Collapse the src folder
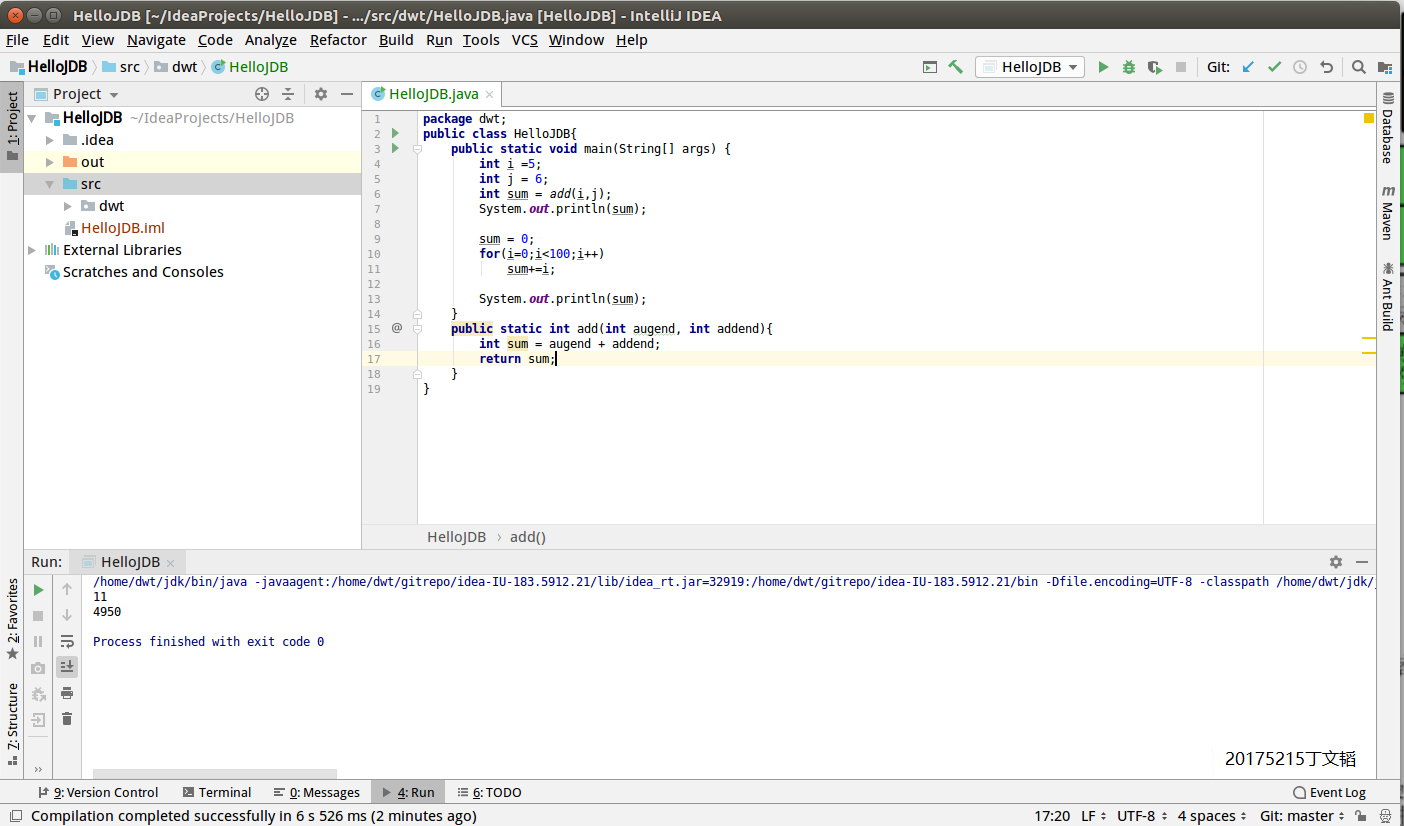This screenshot has width=1404, height=826. tap(50, 184)
